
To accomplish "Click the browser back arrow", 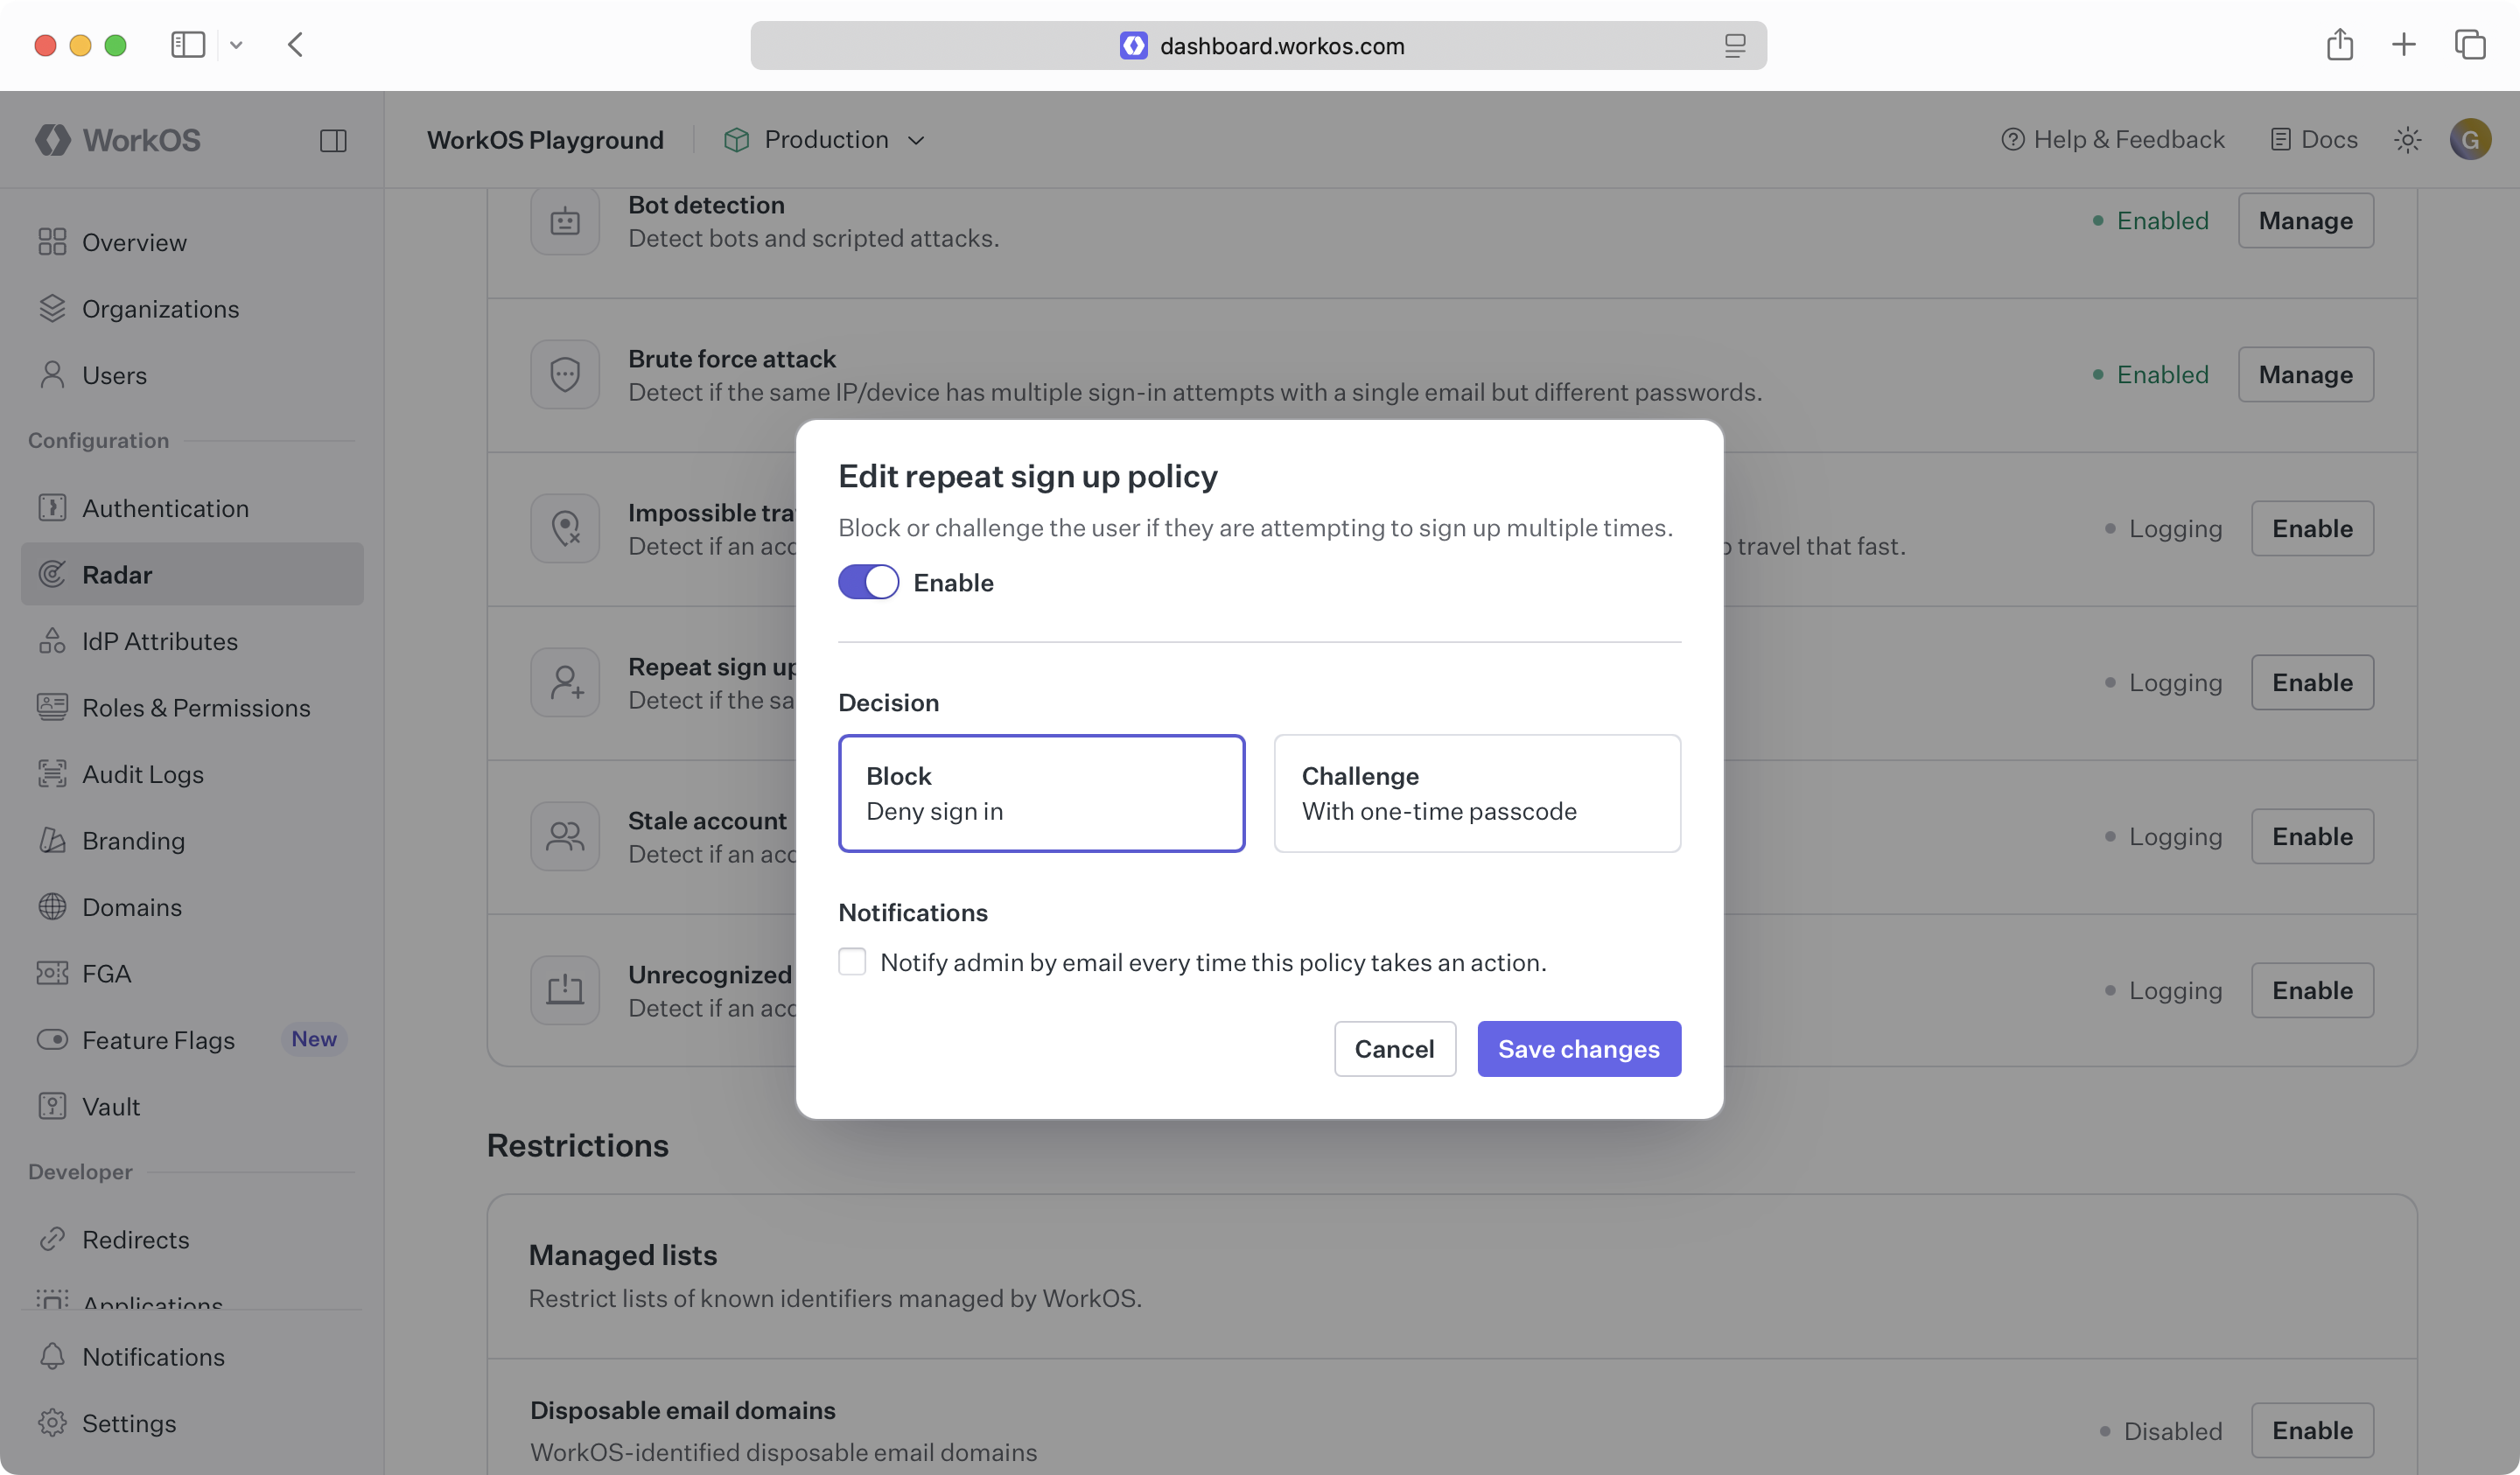I will point(295,45).
